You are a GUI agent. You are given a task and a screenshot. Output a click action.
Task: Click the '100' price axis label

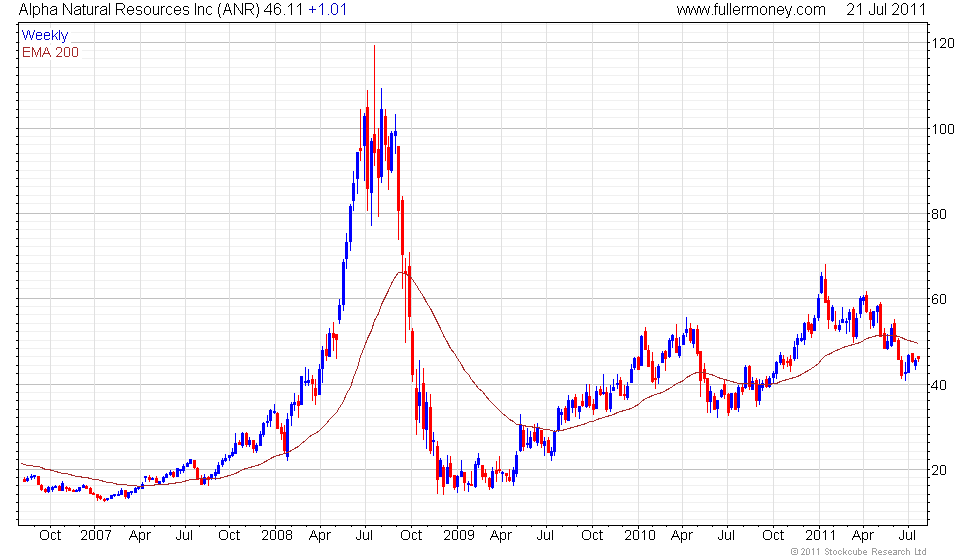[x=943, y=129]
